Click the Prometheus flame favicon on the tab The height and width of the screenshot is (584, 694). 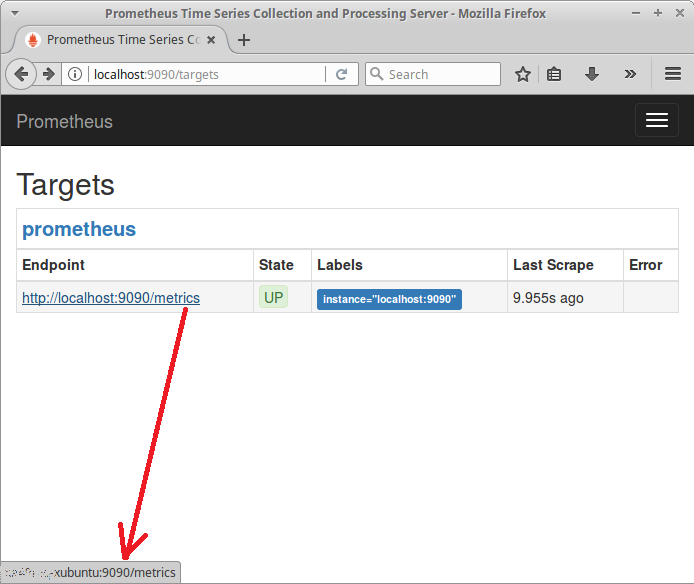[32, 40]
